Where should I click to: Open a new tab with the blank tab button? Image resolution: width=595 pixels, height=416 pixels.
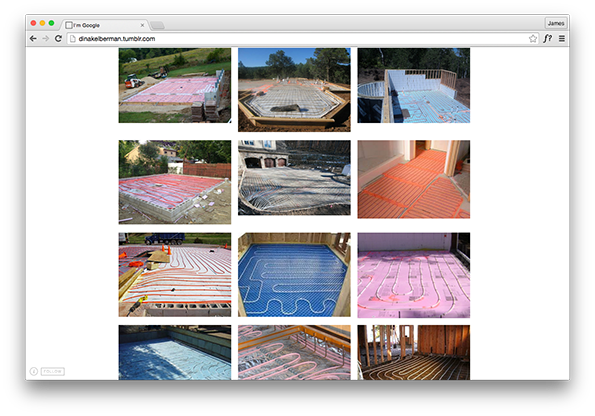click(x=157, y=25)
